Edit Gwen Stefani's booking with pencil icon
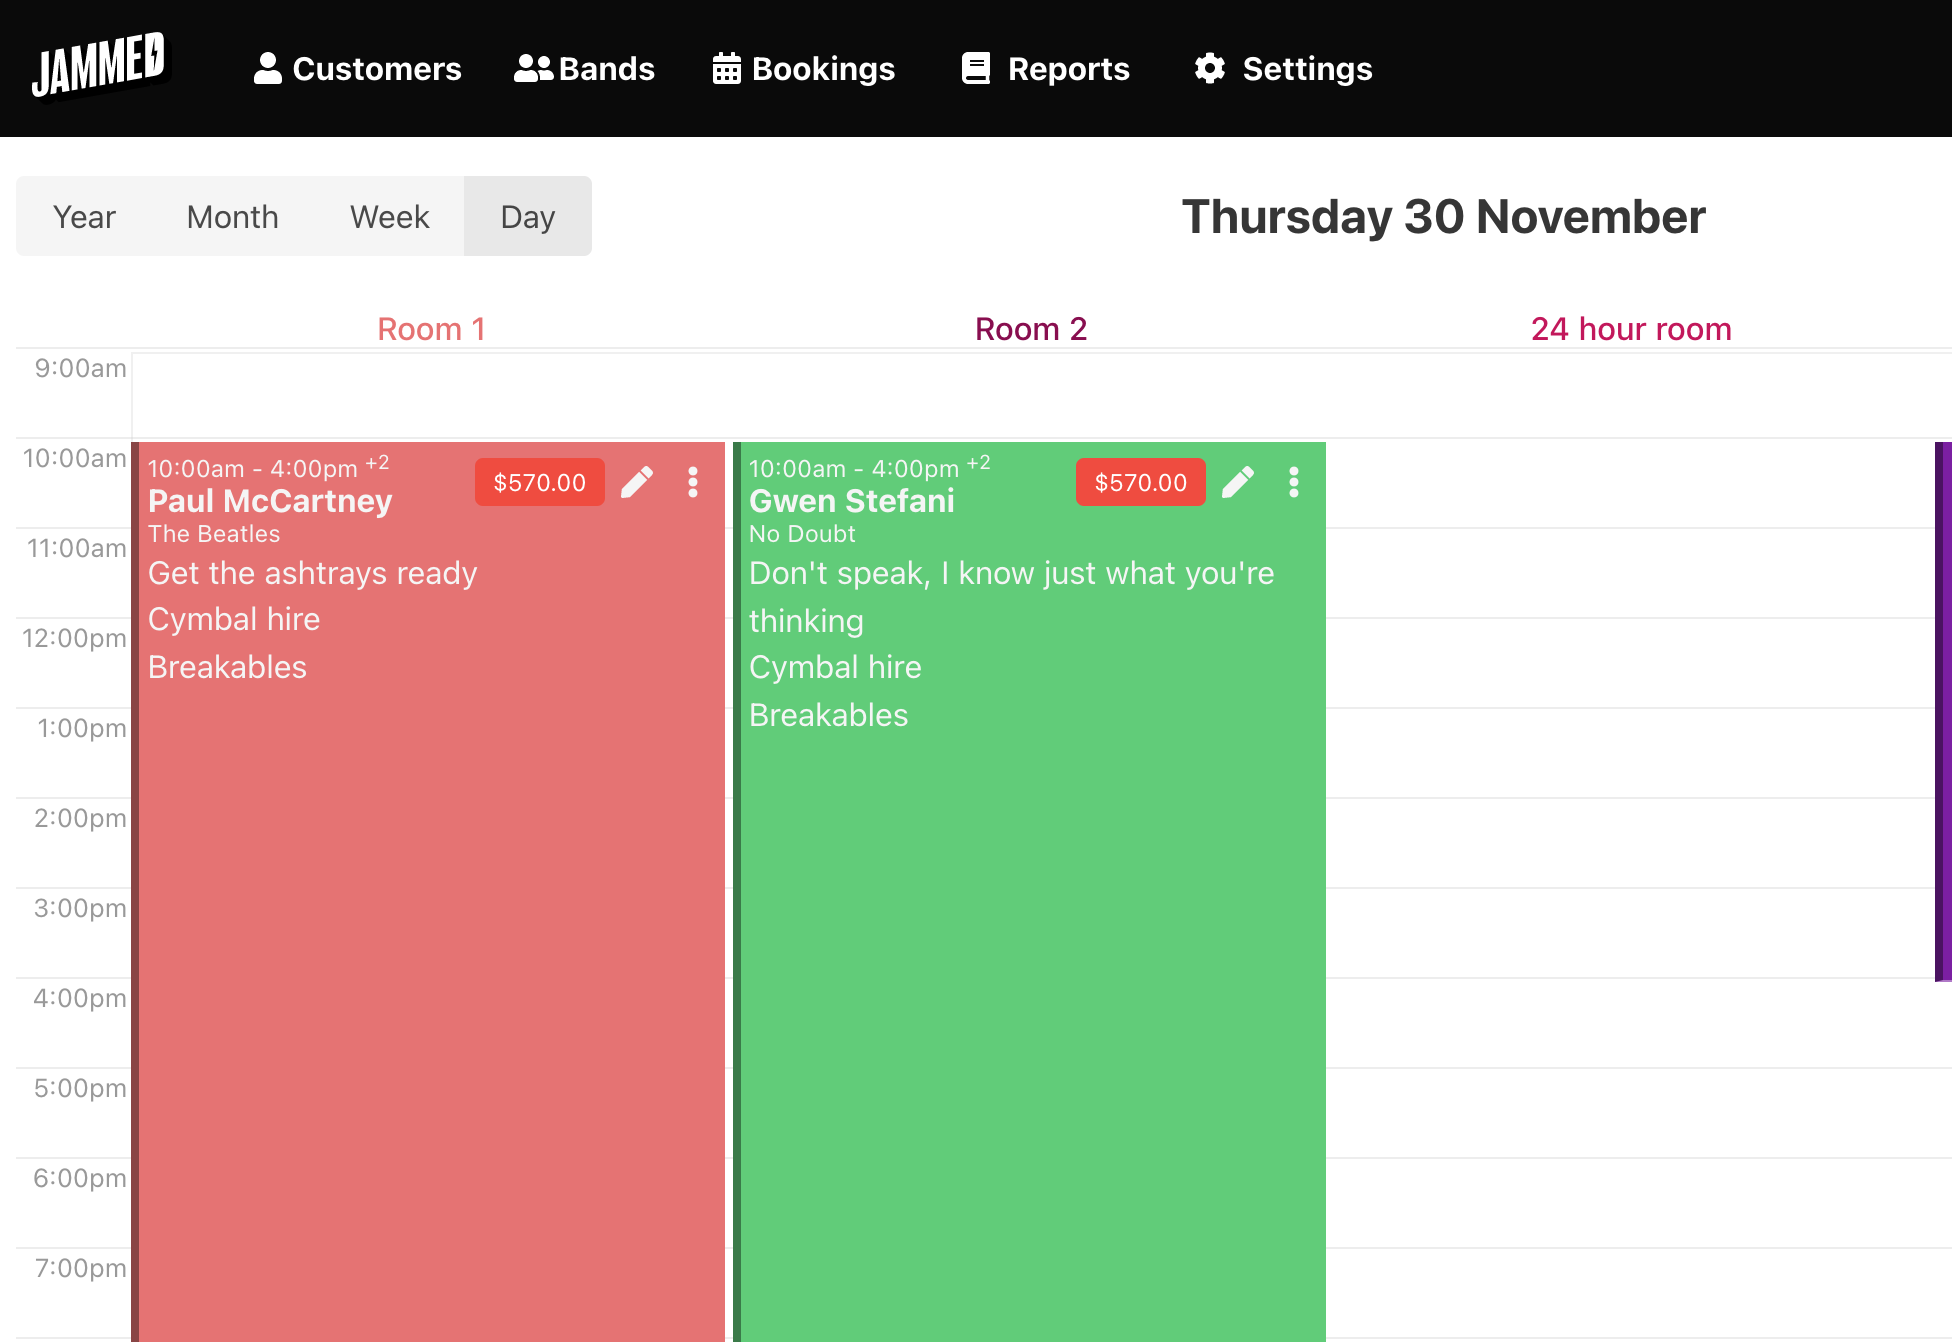The image size is (1952, 1342). [1239, 482]
